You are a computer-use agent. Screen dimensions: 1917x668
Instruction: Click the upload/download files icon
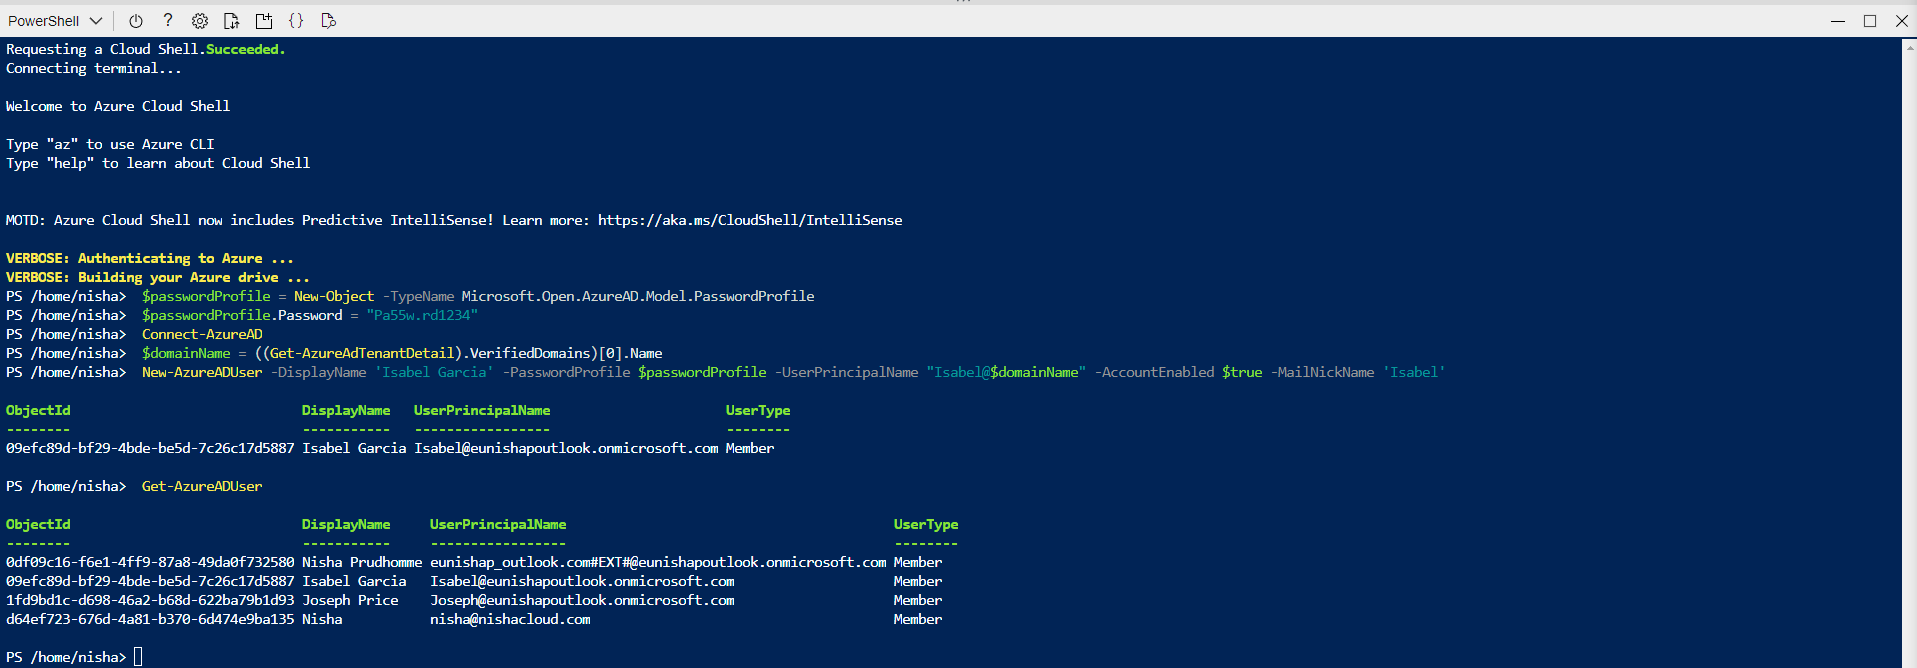232,21
